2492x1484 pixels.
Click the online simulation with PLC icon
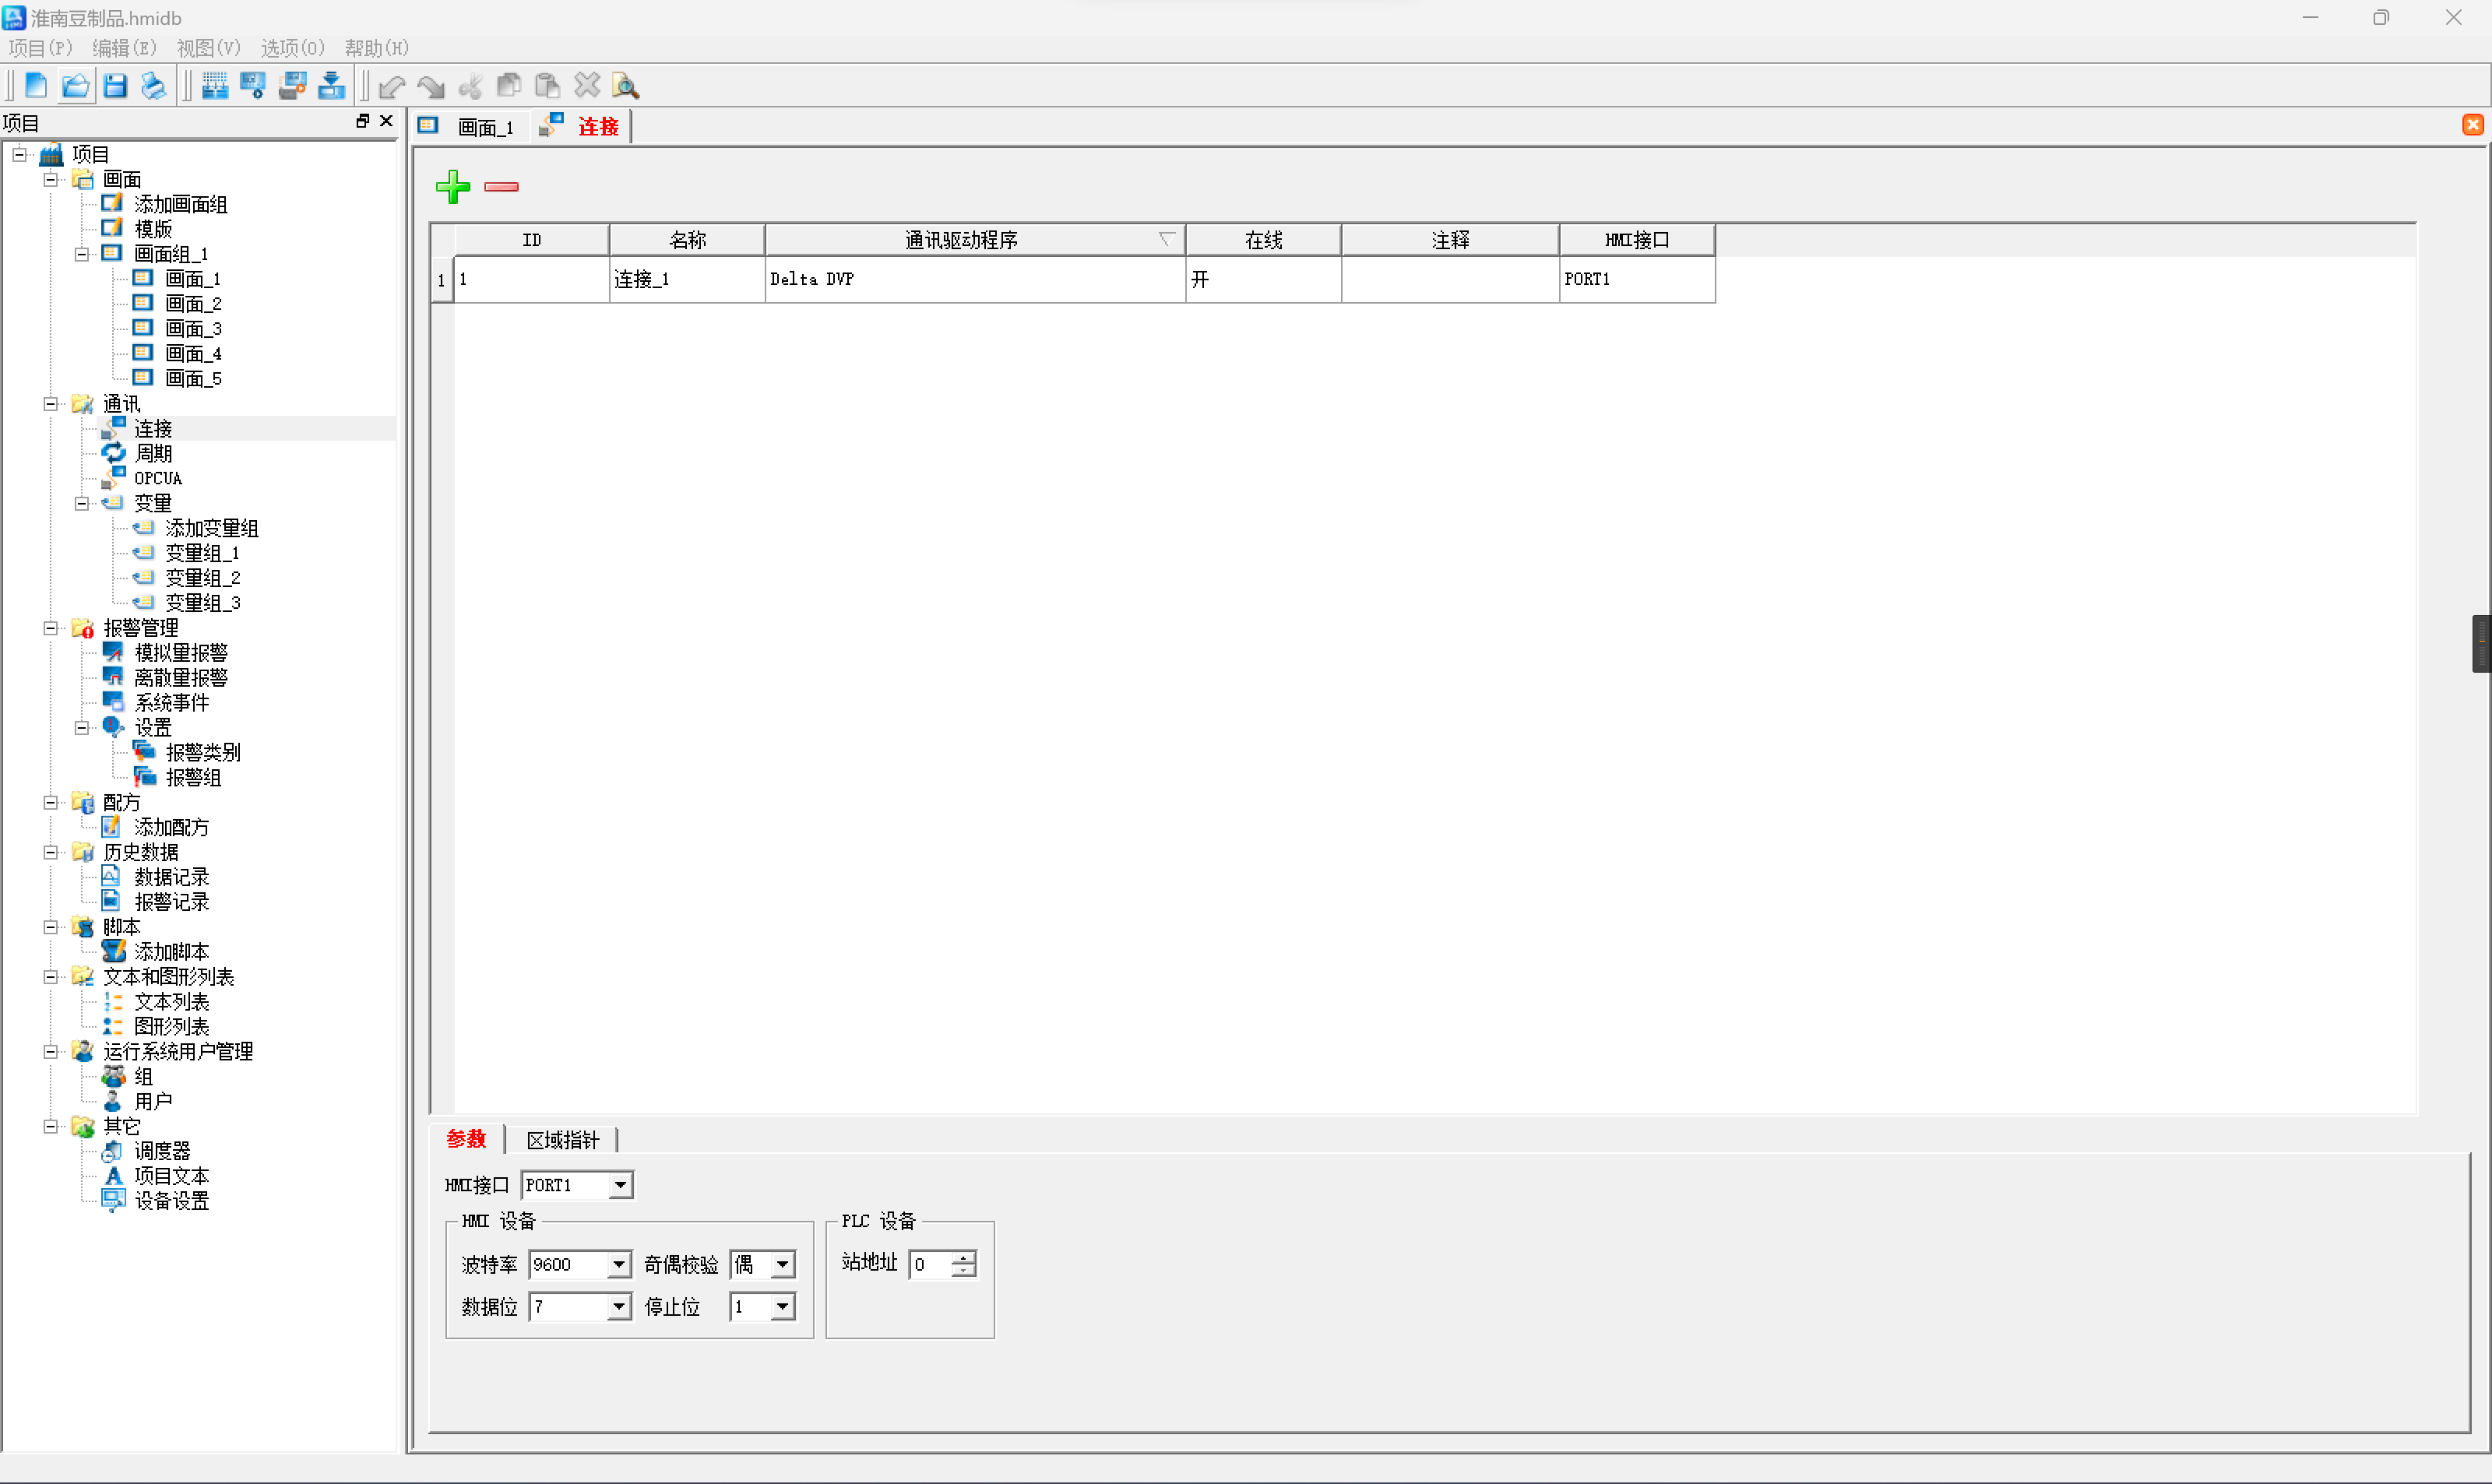click(x=292, y=86)
